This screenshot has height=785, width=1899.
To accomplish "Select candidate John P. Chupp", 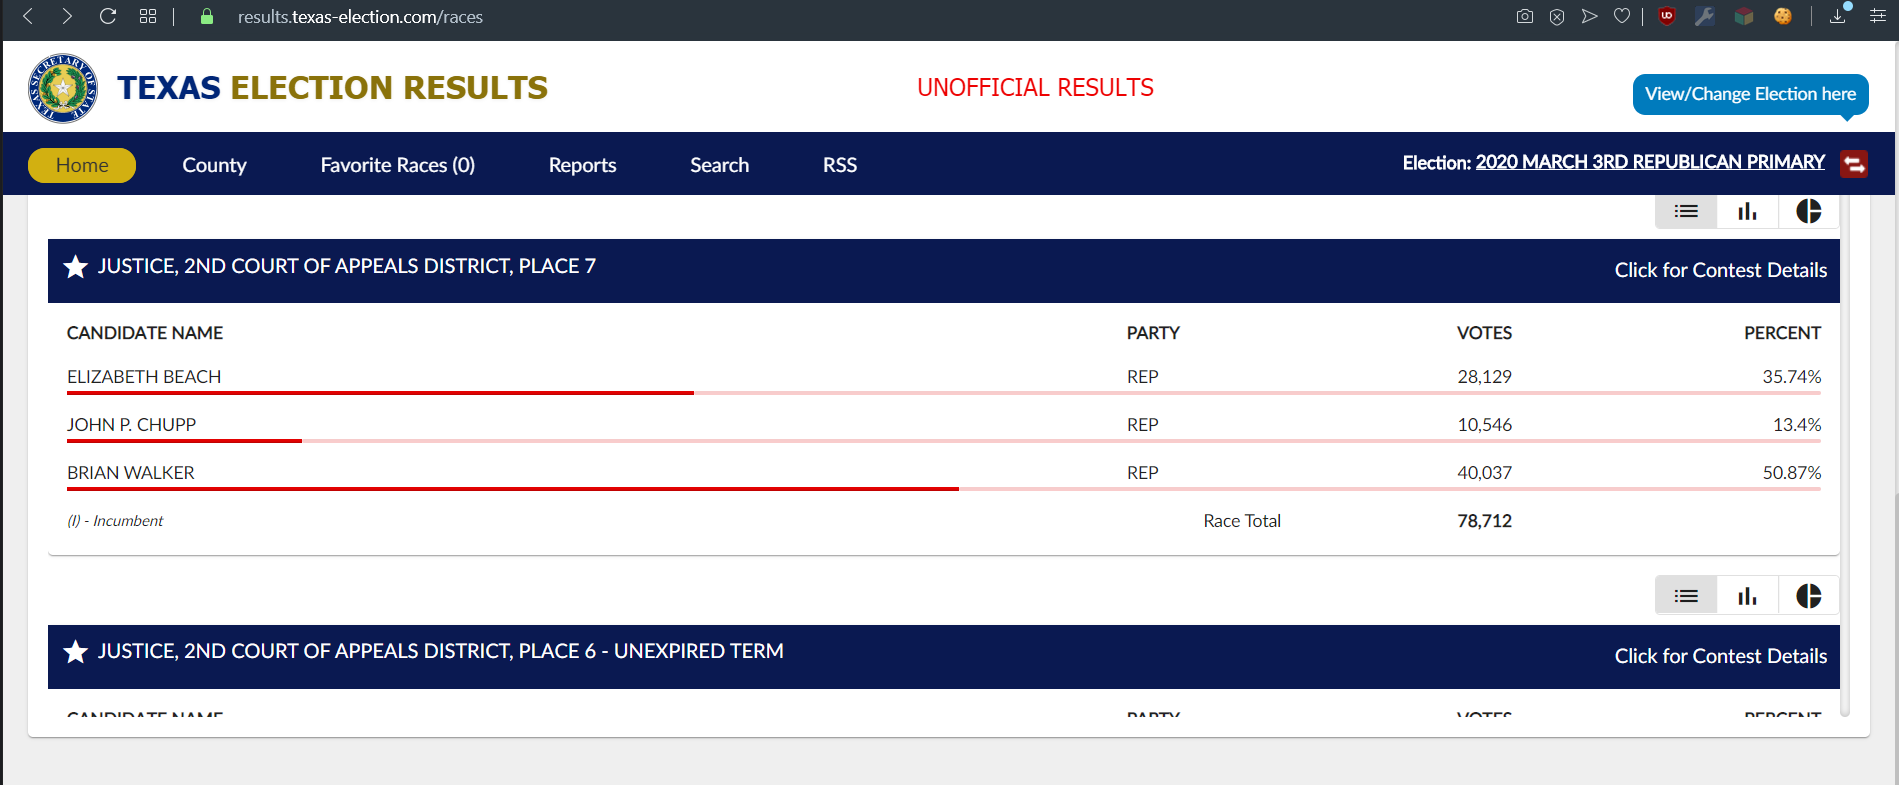I will tap(131, 425).
